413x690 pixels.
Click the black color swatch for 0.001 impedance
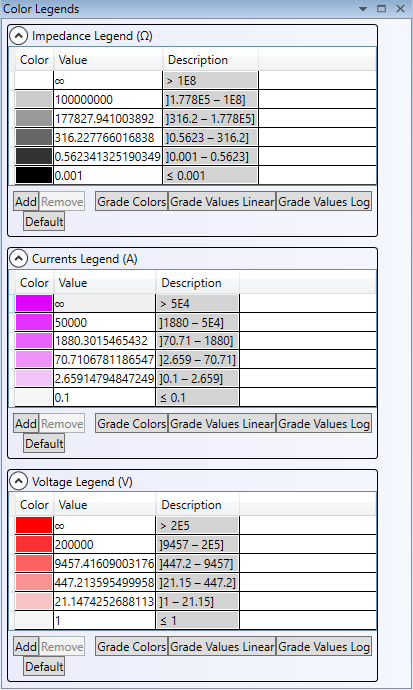point(34,175)
